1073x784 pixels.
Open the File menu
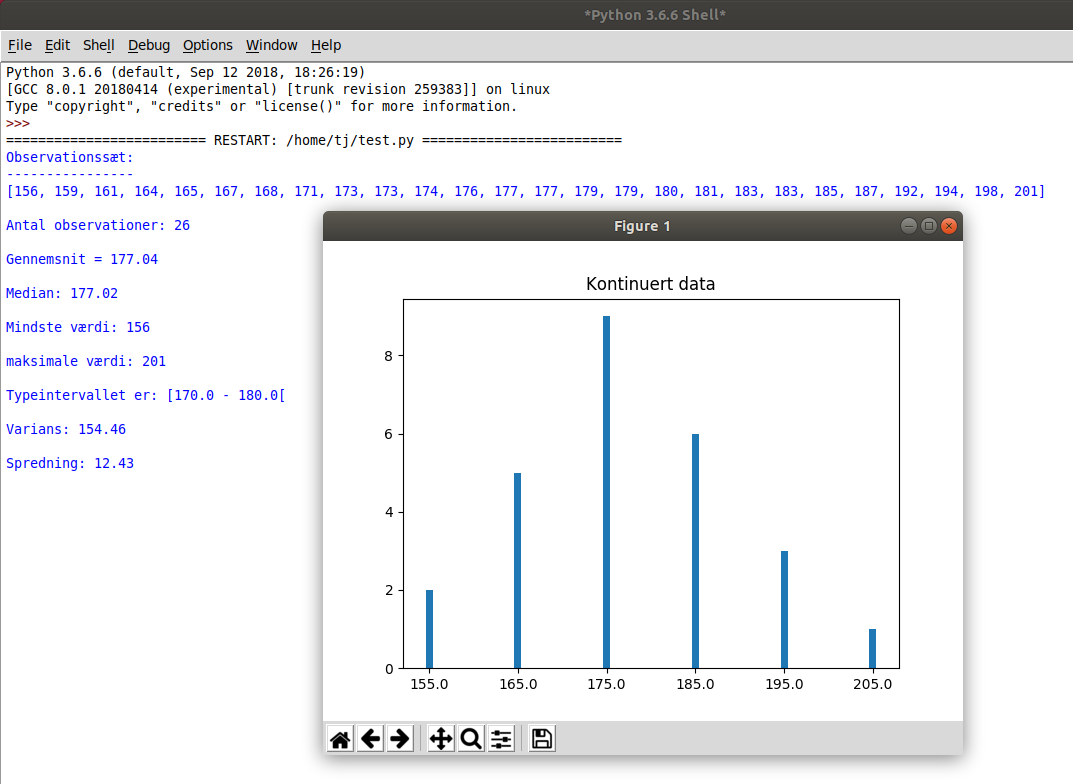(x=20, y=45)
